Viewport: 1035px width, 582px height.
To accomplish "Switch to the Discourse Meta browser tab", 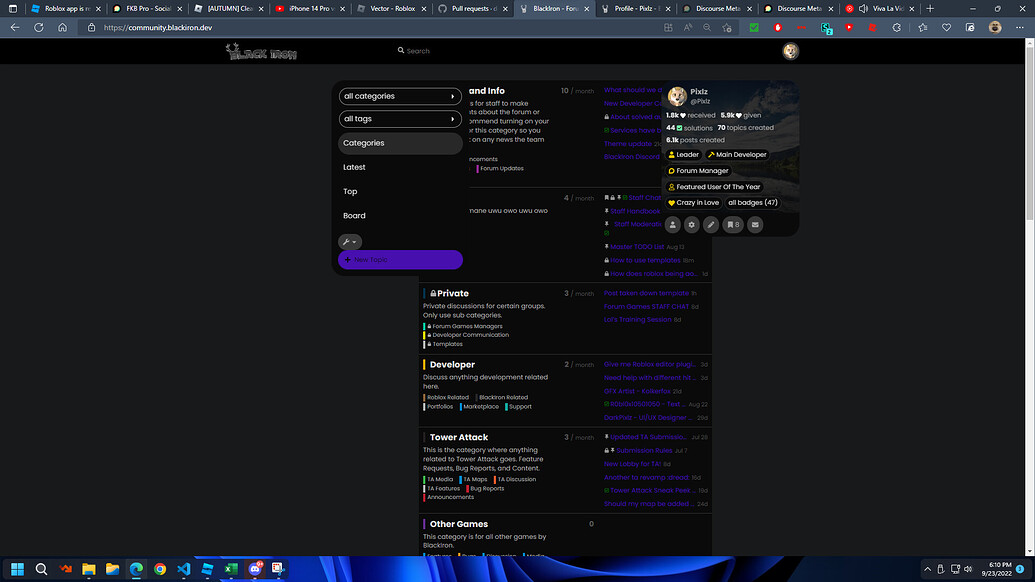I will click(x=718, y=8).
